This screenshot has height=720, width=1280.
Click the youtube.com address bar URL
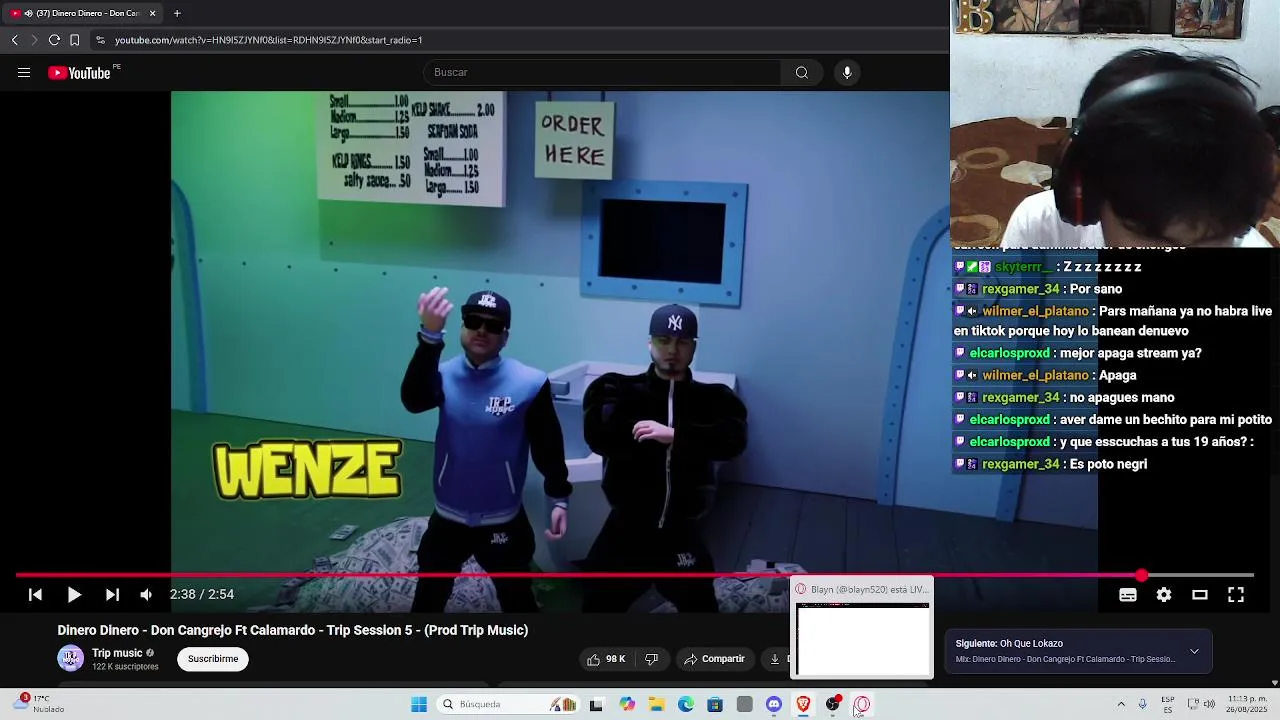(x=268, y=40)
